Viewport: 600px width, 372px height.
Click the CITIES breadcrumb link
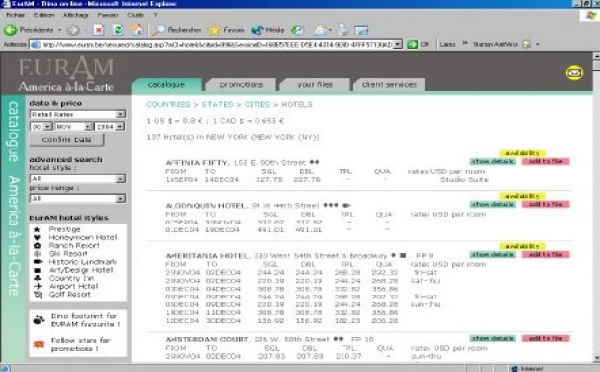coord(257,104)
